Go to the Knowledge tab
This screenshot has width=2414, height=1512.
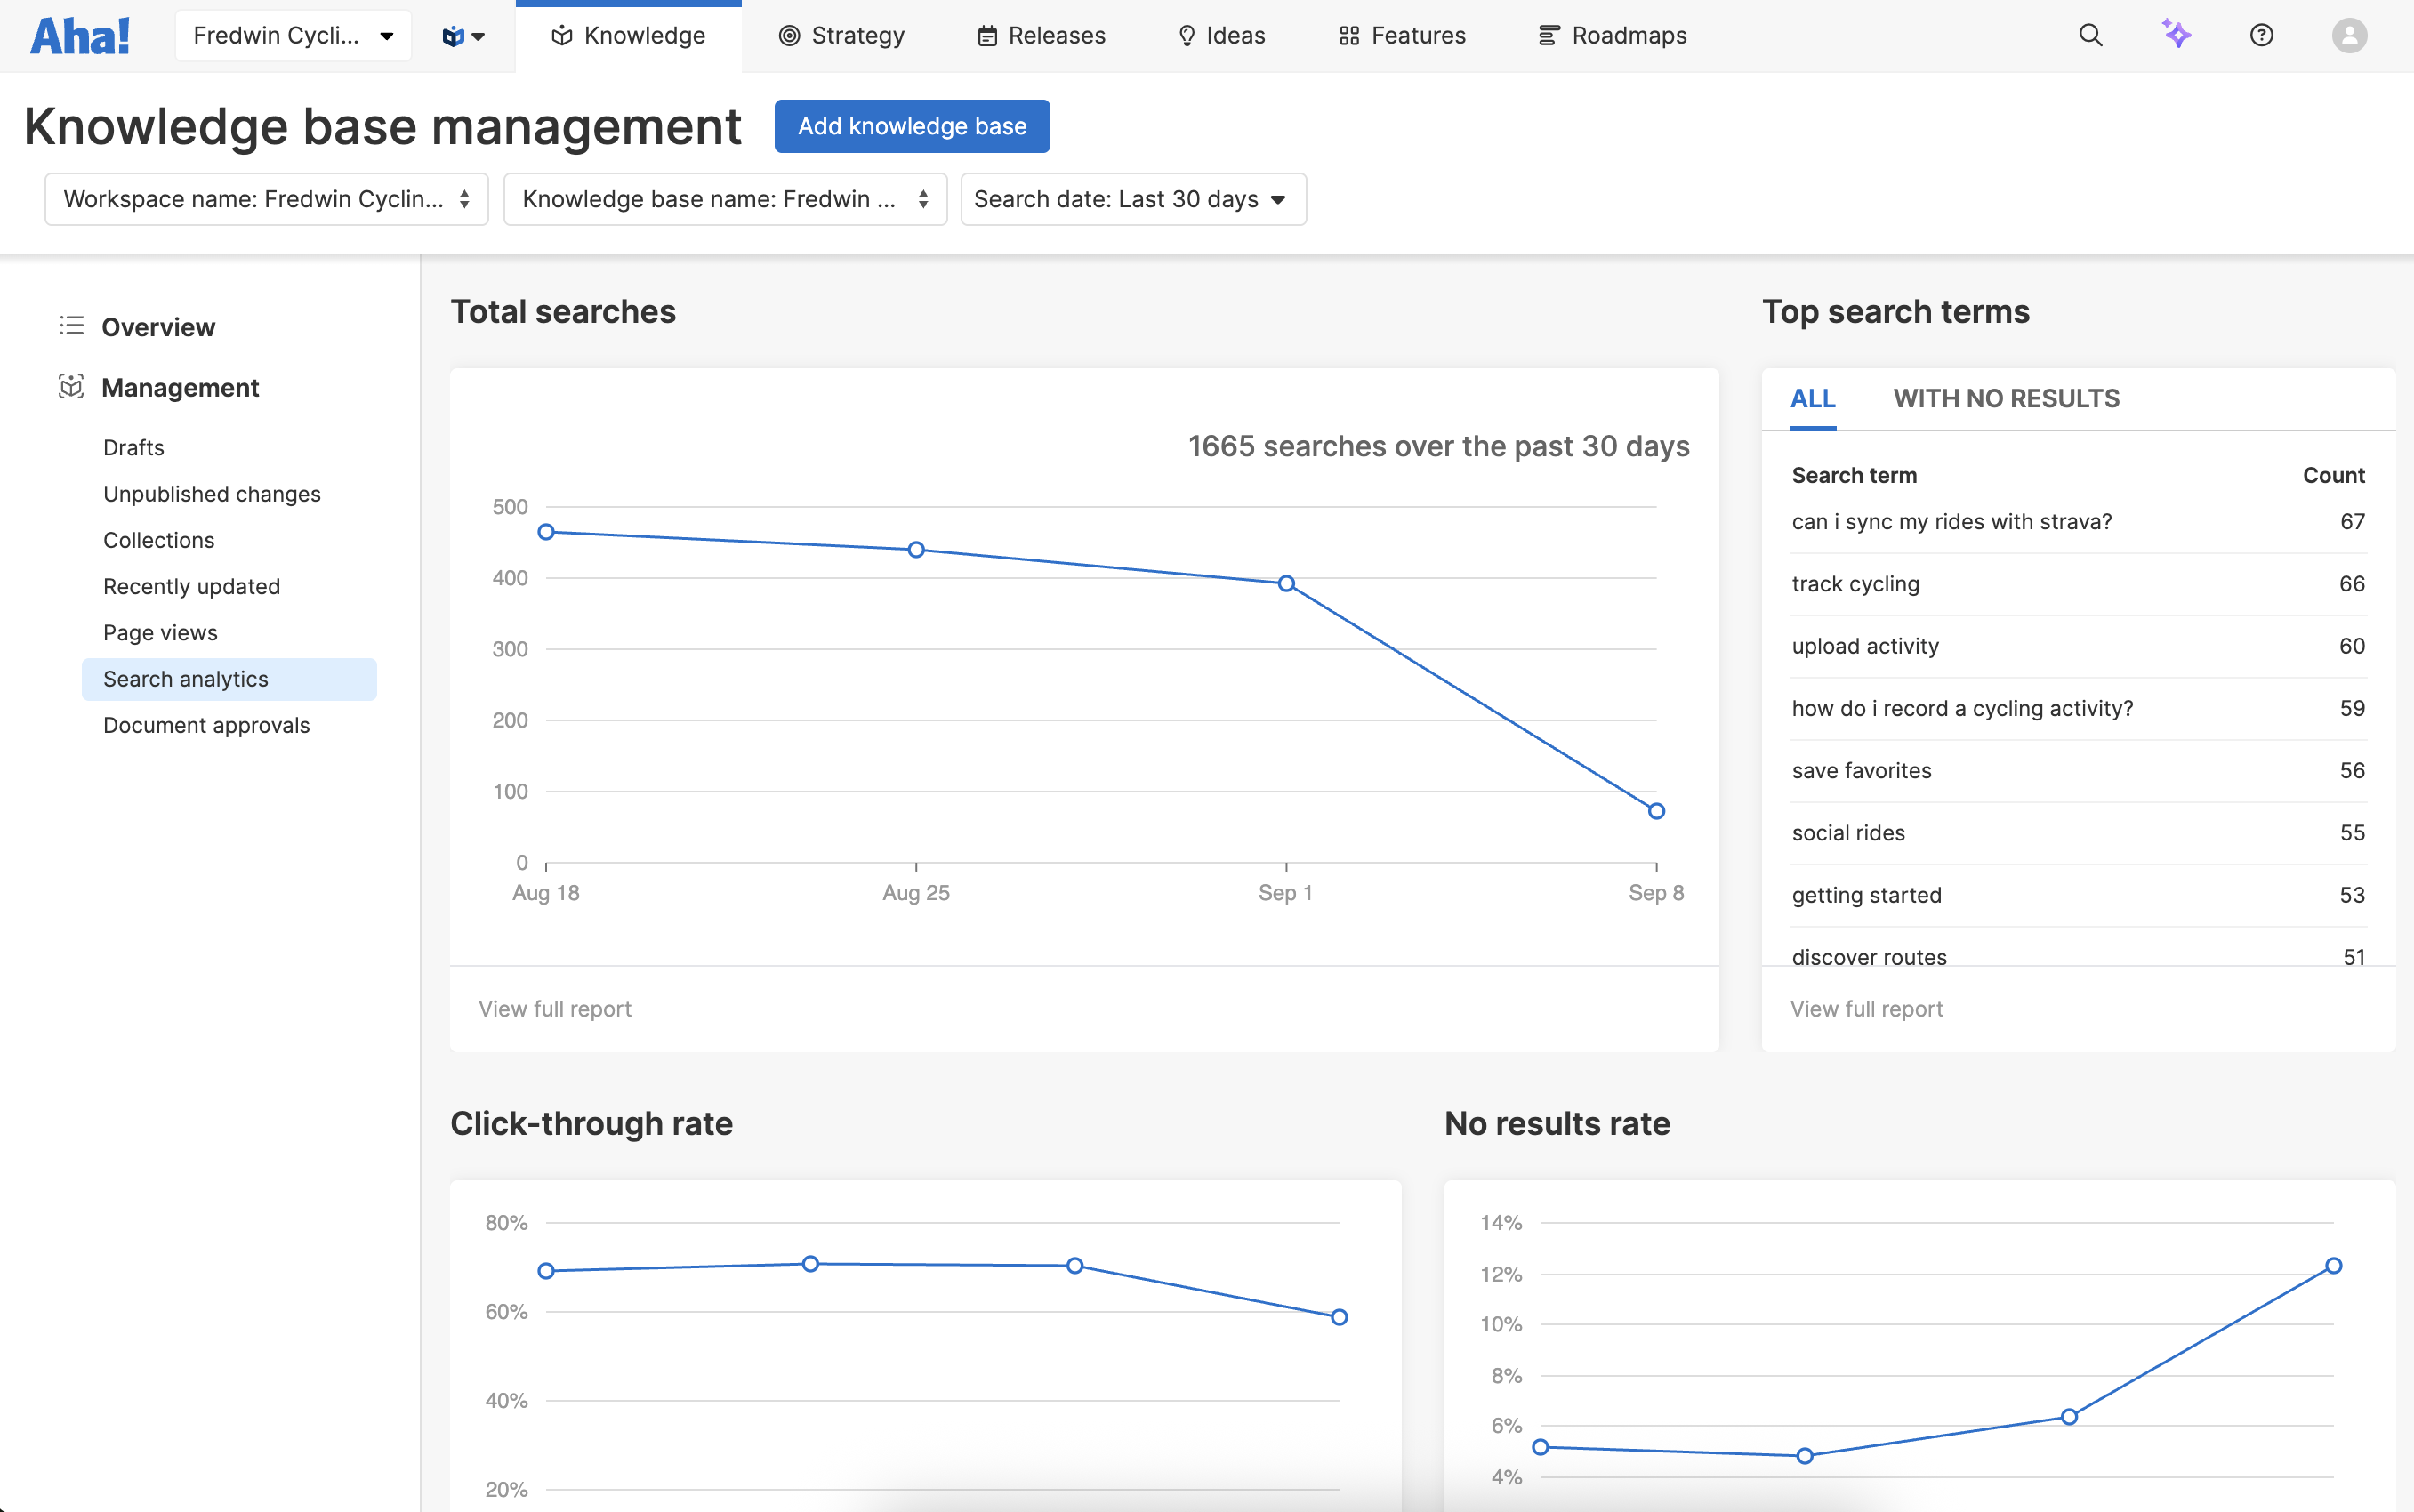click(x=629, y=36)
